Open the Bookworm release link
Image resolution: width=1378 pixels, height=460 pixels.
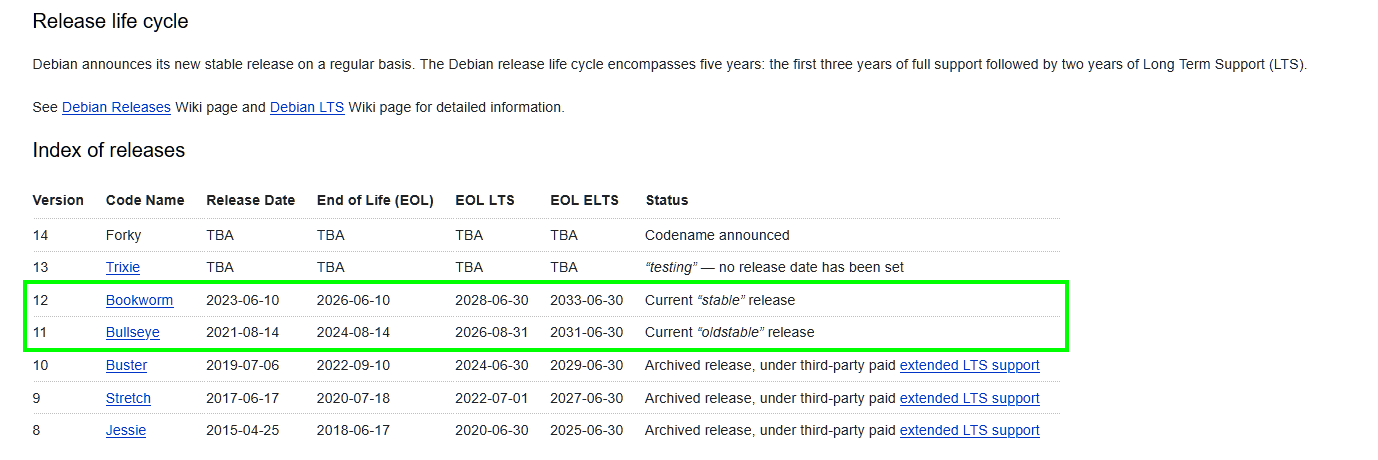tap(139, 300)
